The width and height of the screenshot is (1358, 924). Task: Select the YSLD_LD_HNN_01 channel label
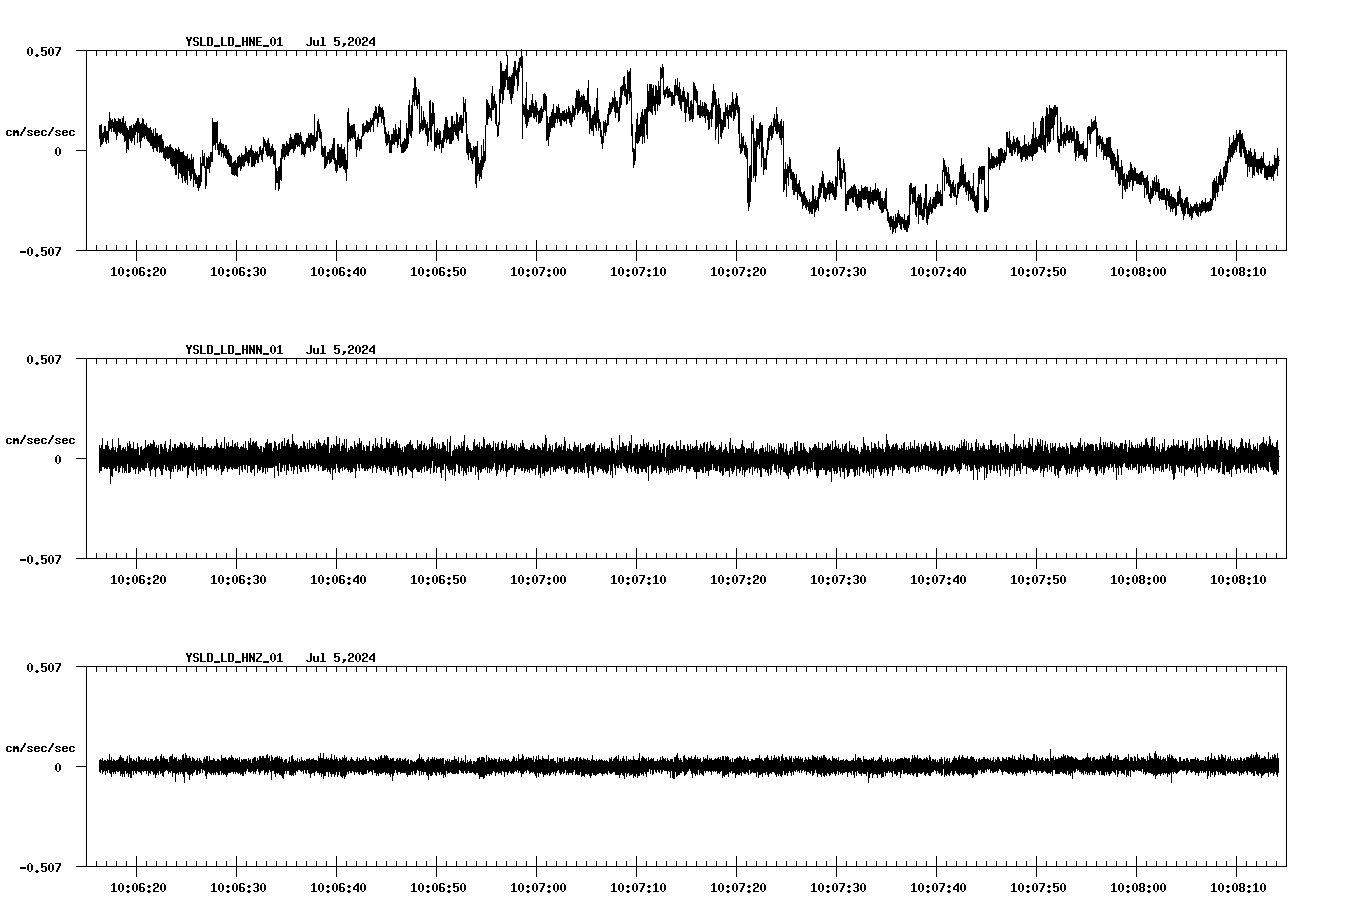[x=233, y=350]
